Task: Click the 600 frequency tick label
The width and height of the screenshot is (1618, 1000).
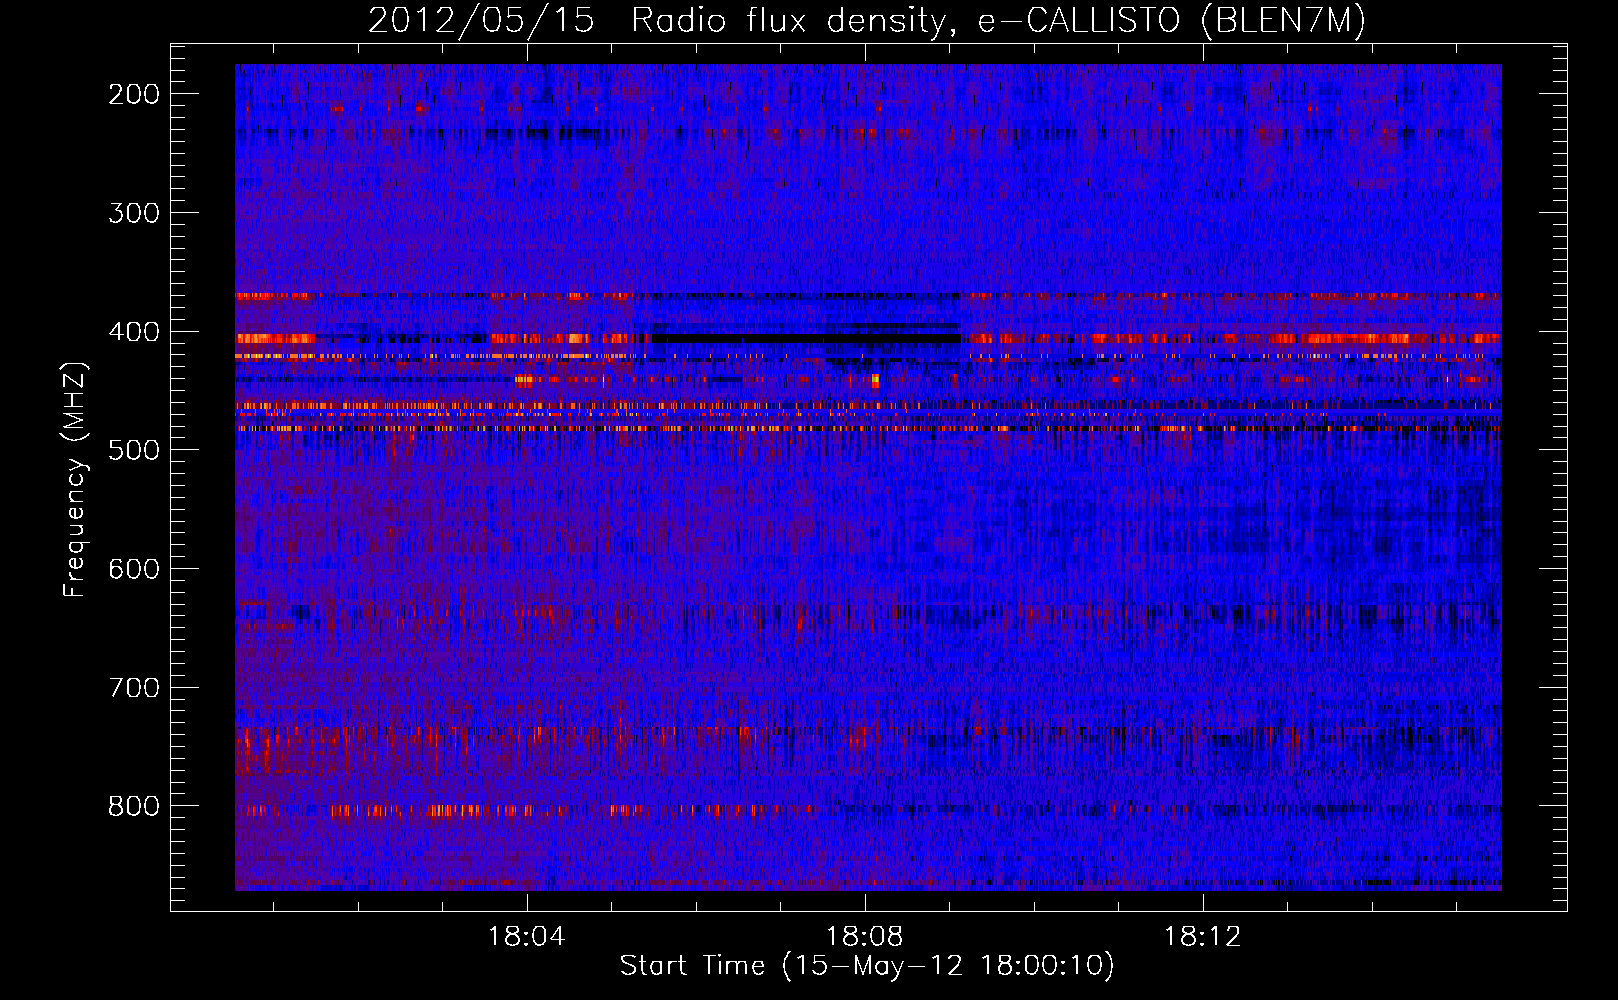Action: (x=134, y=569)
